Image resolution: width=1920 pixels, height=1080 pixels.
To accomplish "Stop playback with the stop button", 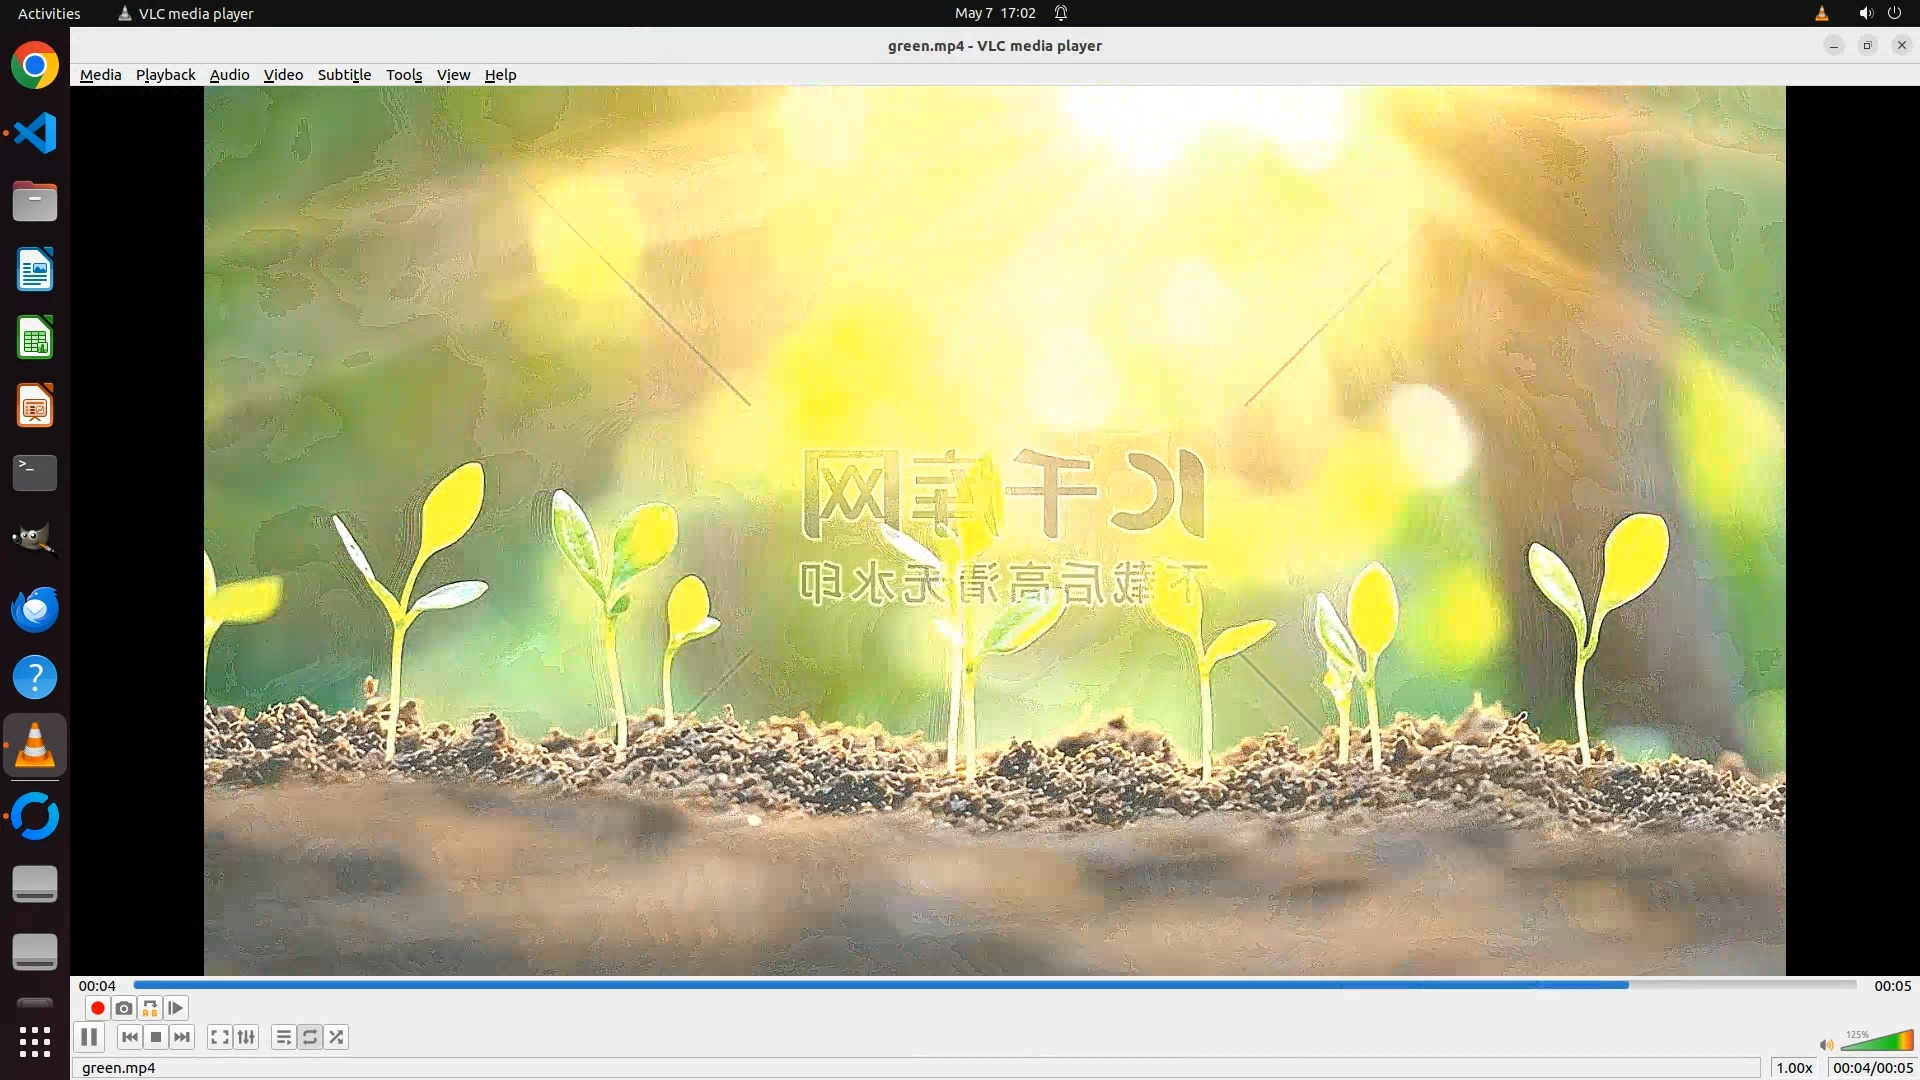I will coord(156,1037).
